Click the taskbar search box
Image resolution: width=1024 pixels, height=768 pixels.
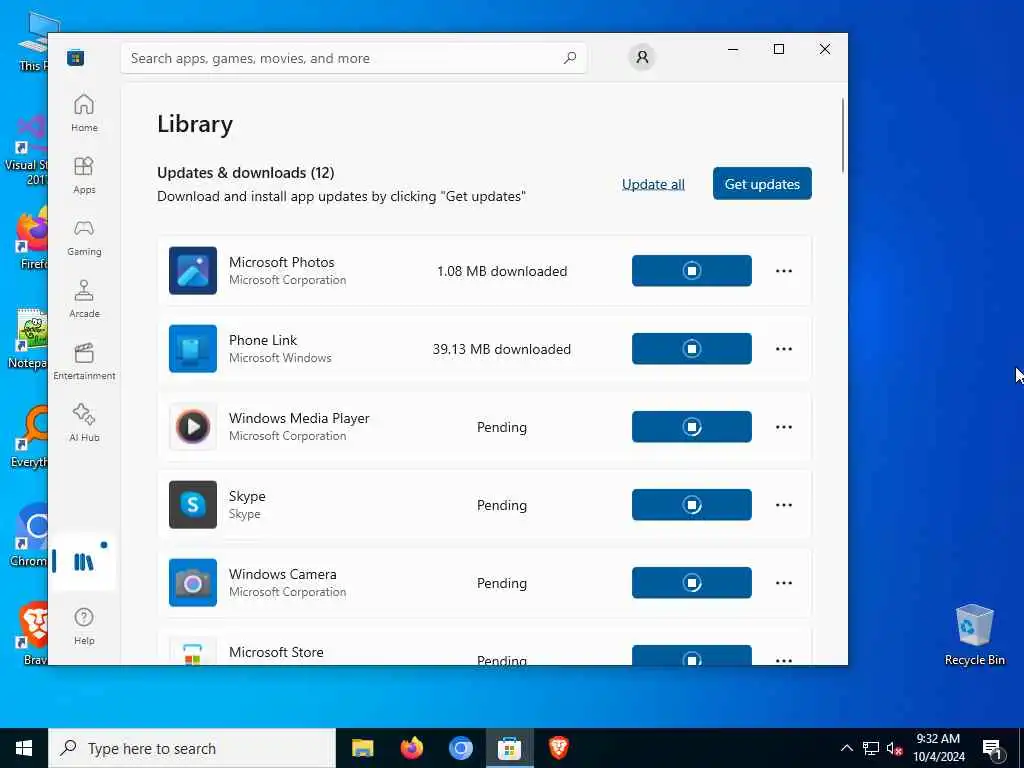pos(192,748)
